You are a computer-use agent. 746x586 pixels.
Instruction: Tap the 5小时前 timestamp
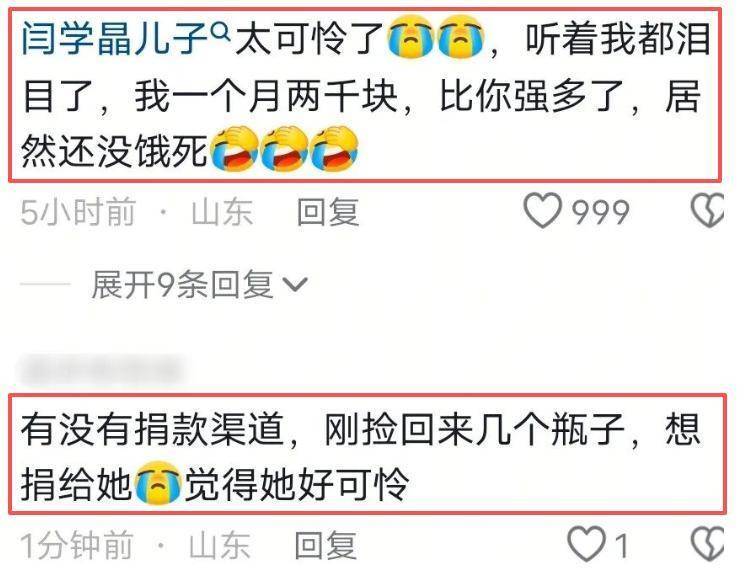coord(78,212)
